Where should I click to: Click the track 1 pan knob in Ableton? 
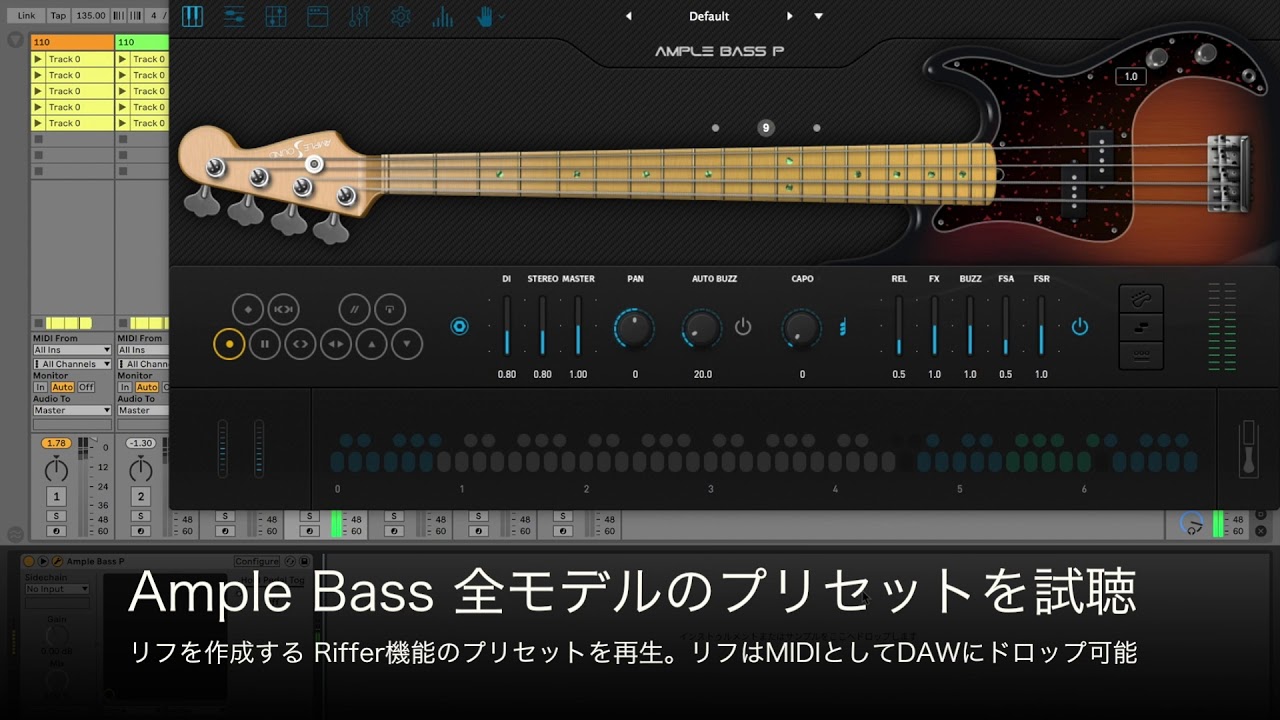click(57, 469)
